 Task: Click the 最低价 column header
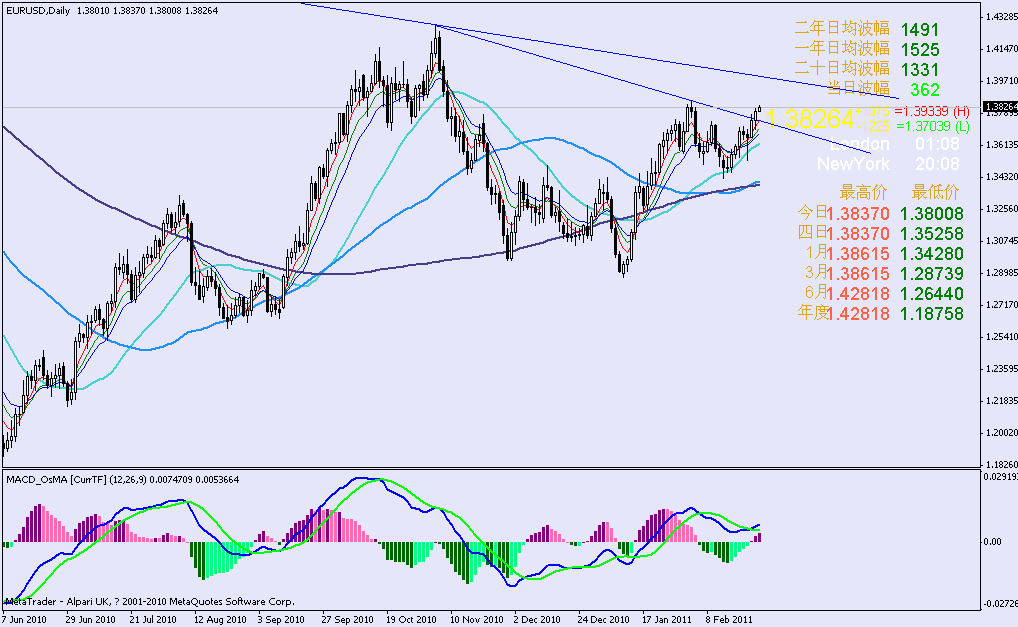point(935,193)
